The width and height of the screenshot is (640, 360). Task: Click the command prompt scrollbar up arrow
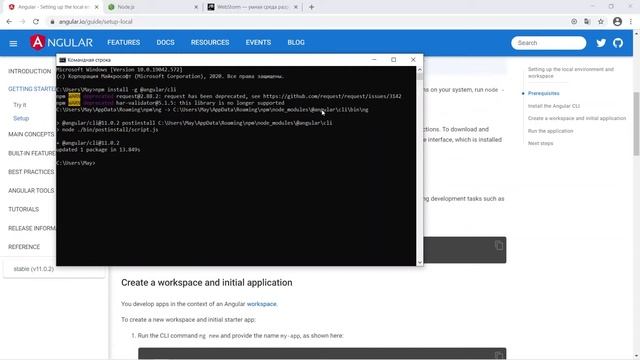pyautogui.click(x=420, y=70)
